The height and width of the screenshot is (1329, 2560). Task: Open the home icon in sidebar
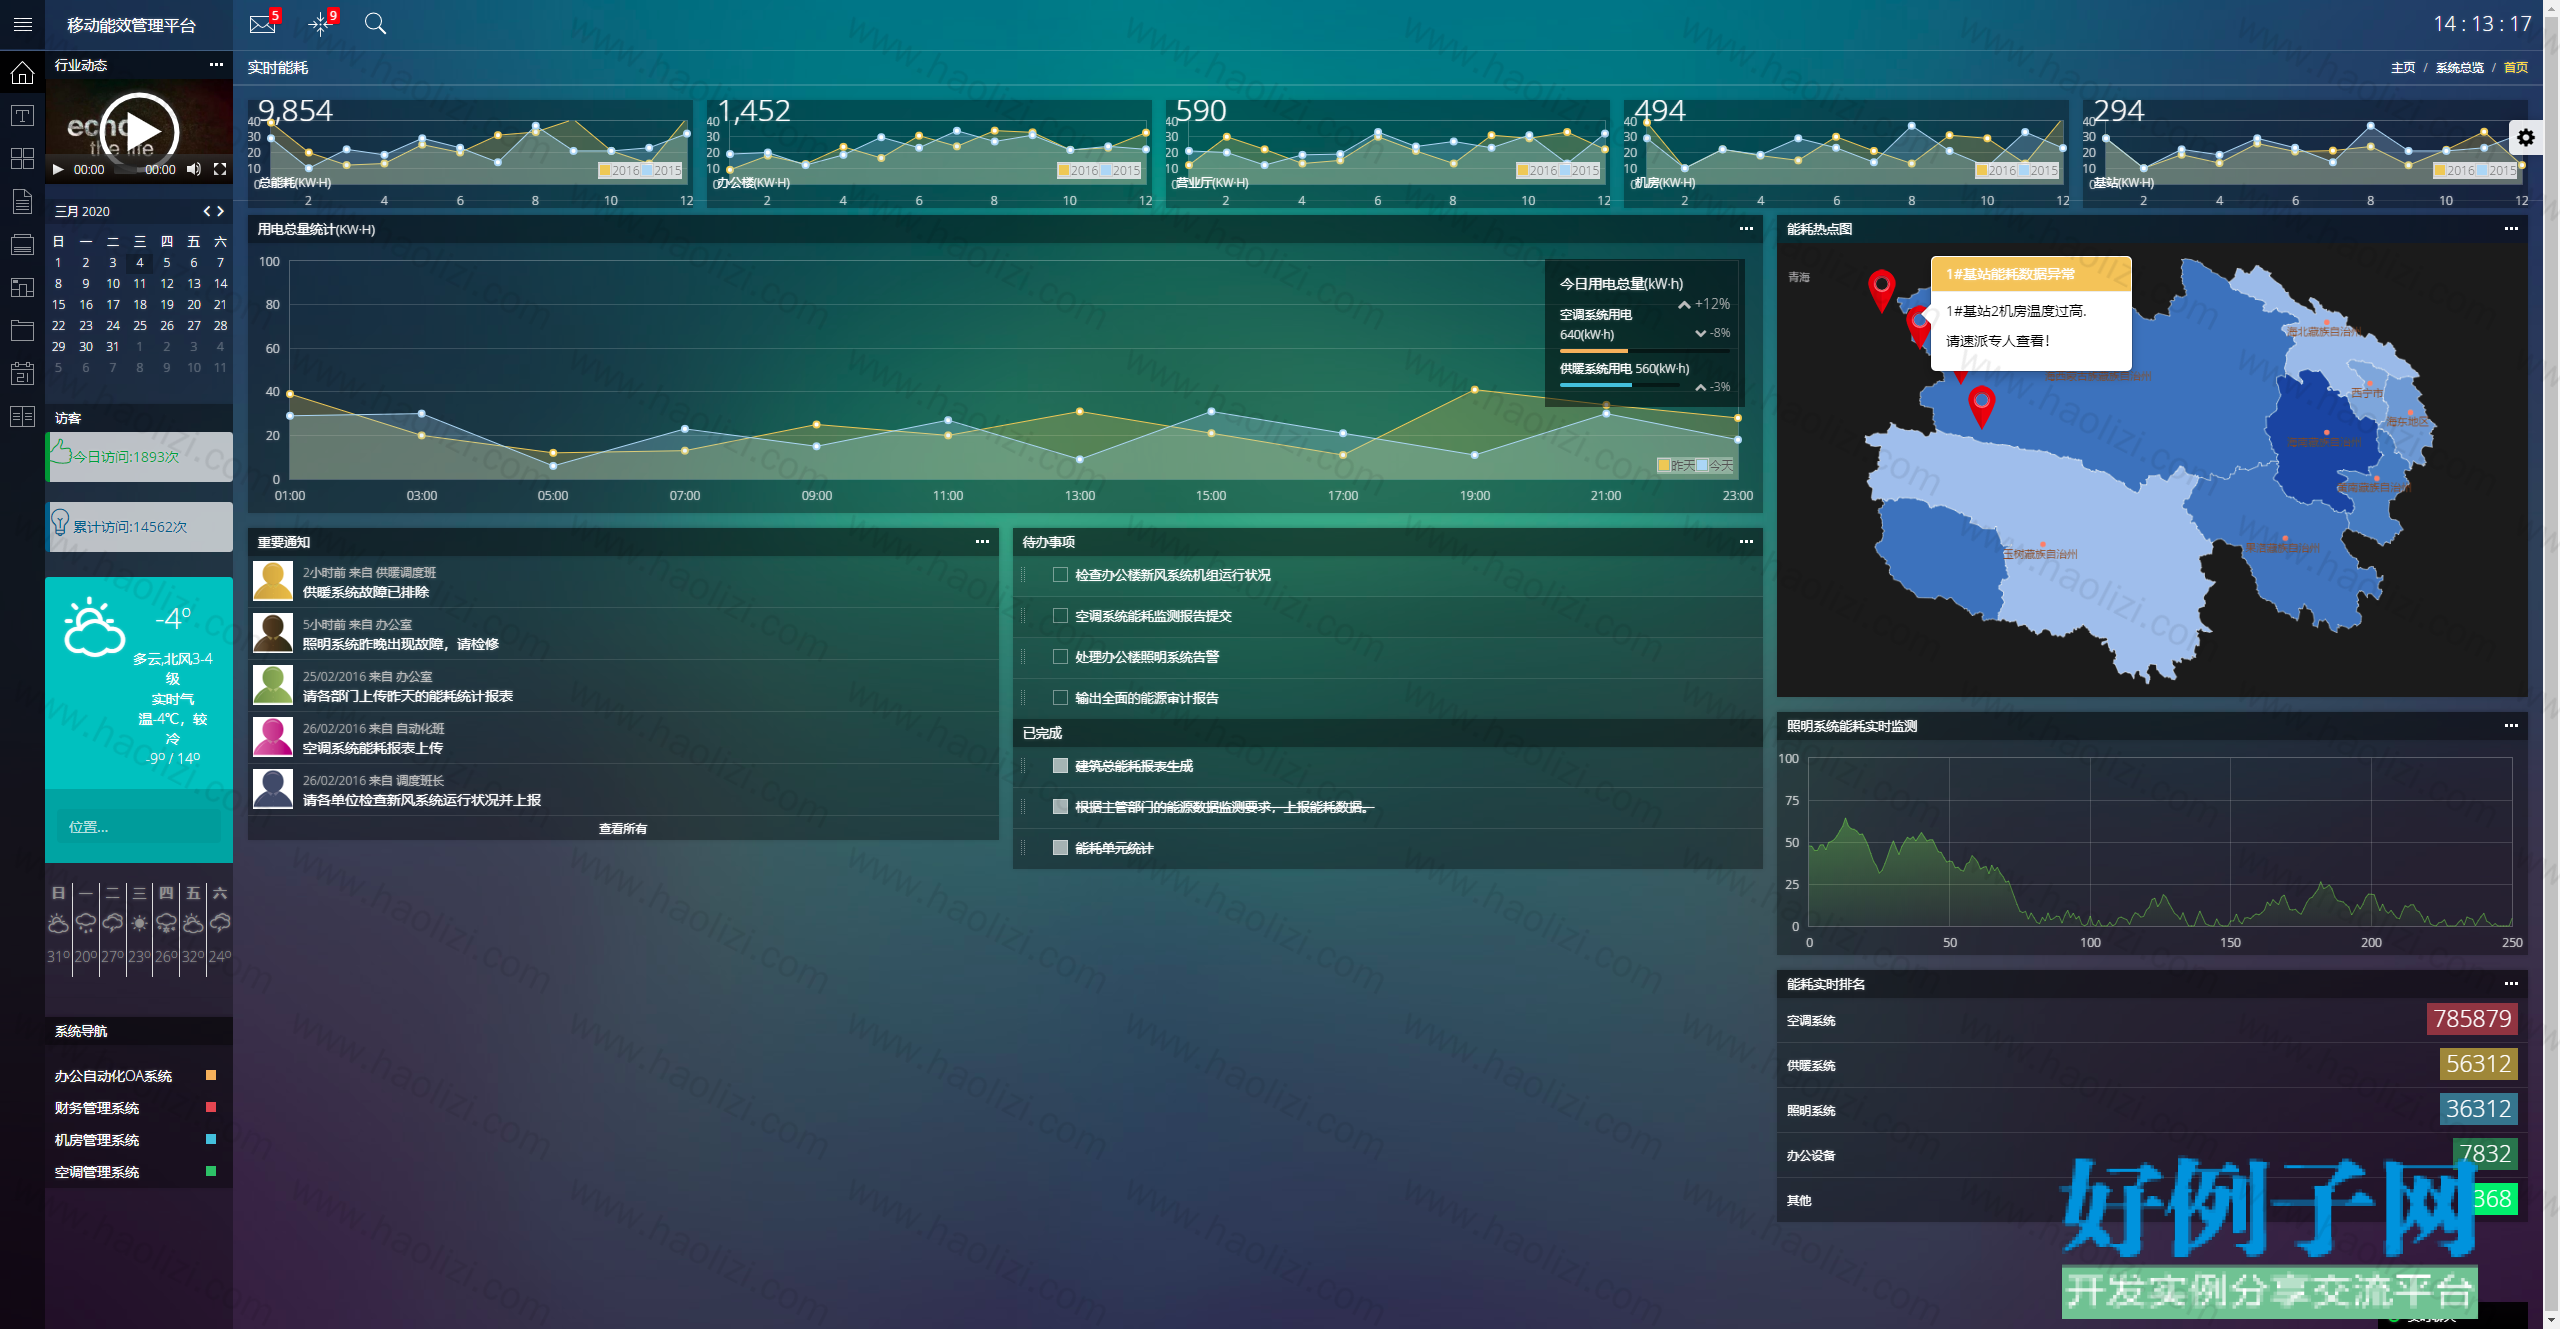click(22, 73)
